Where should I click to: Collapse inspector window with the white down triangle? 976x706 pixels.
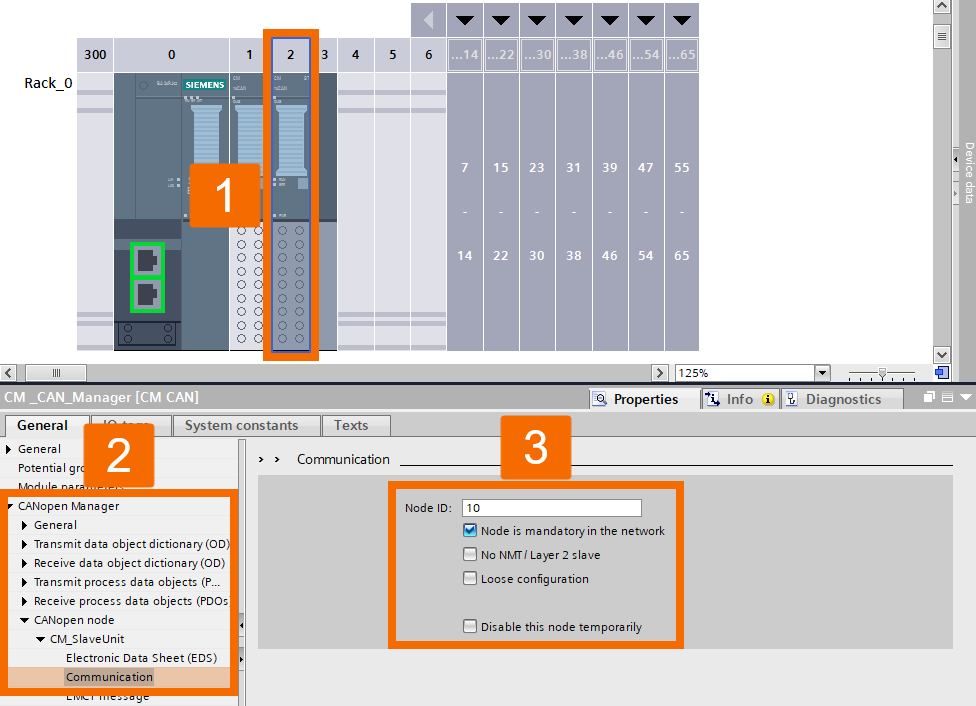(965, 397)
